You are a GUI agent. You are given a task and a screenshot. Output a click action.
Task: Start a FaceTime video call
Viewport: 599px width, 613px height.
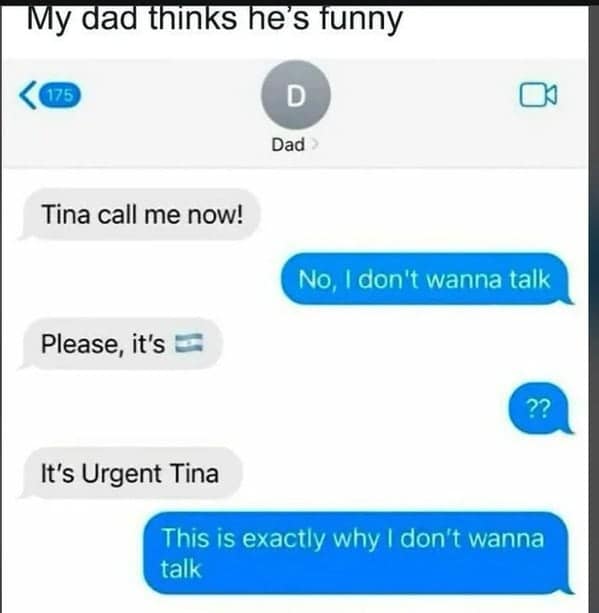click(538, 95)
